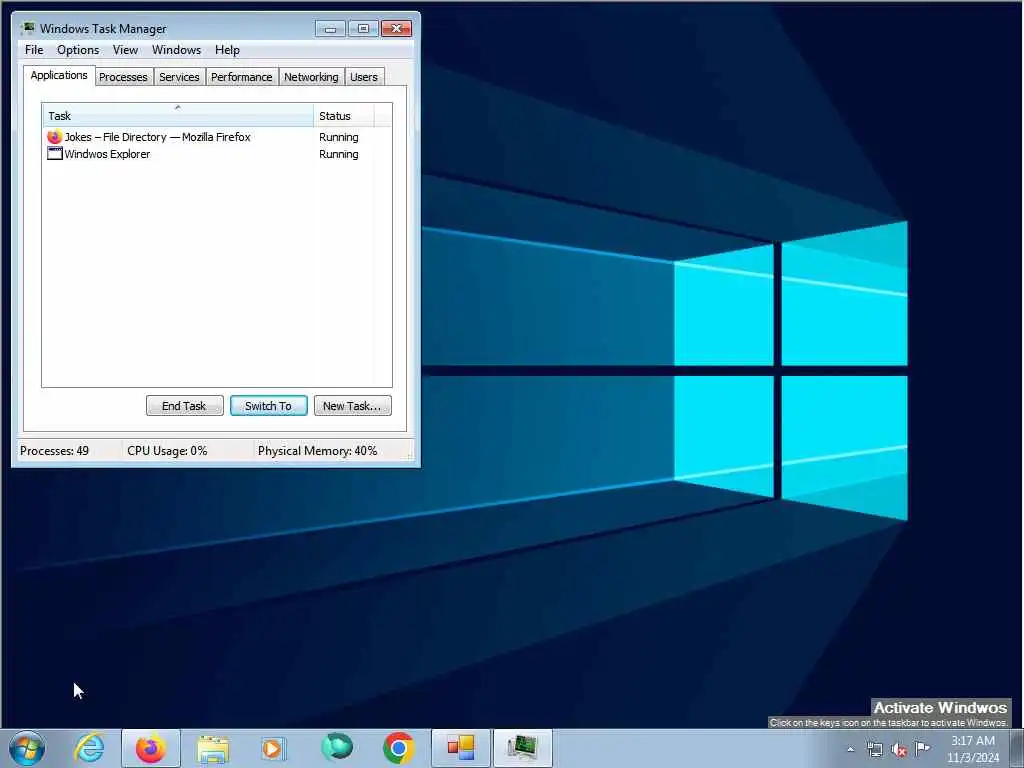Click the New Task... button
Viewport: 1024px width, 768px height.
click(352, 406)
